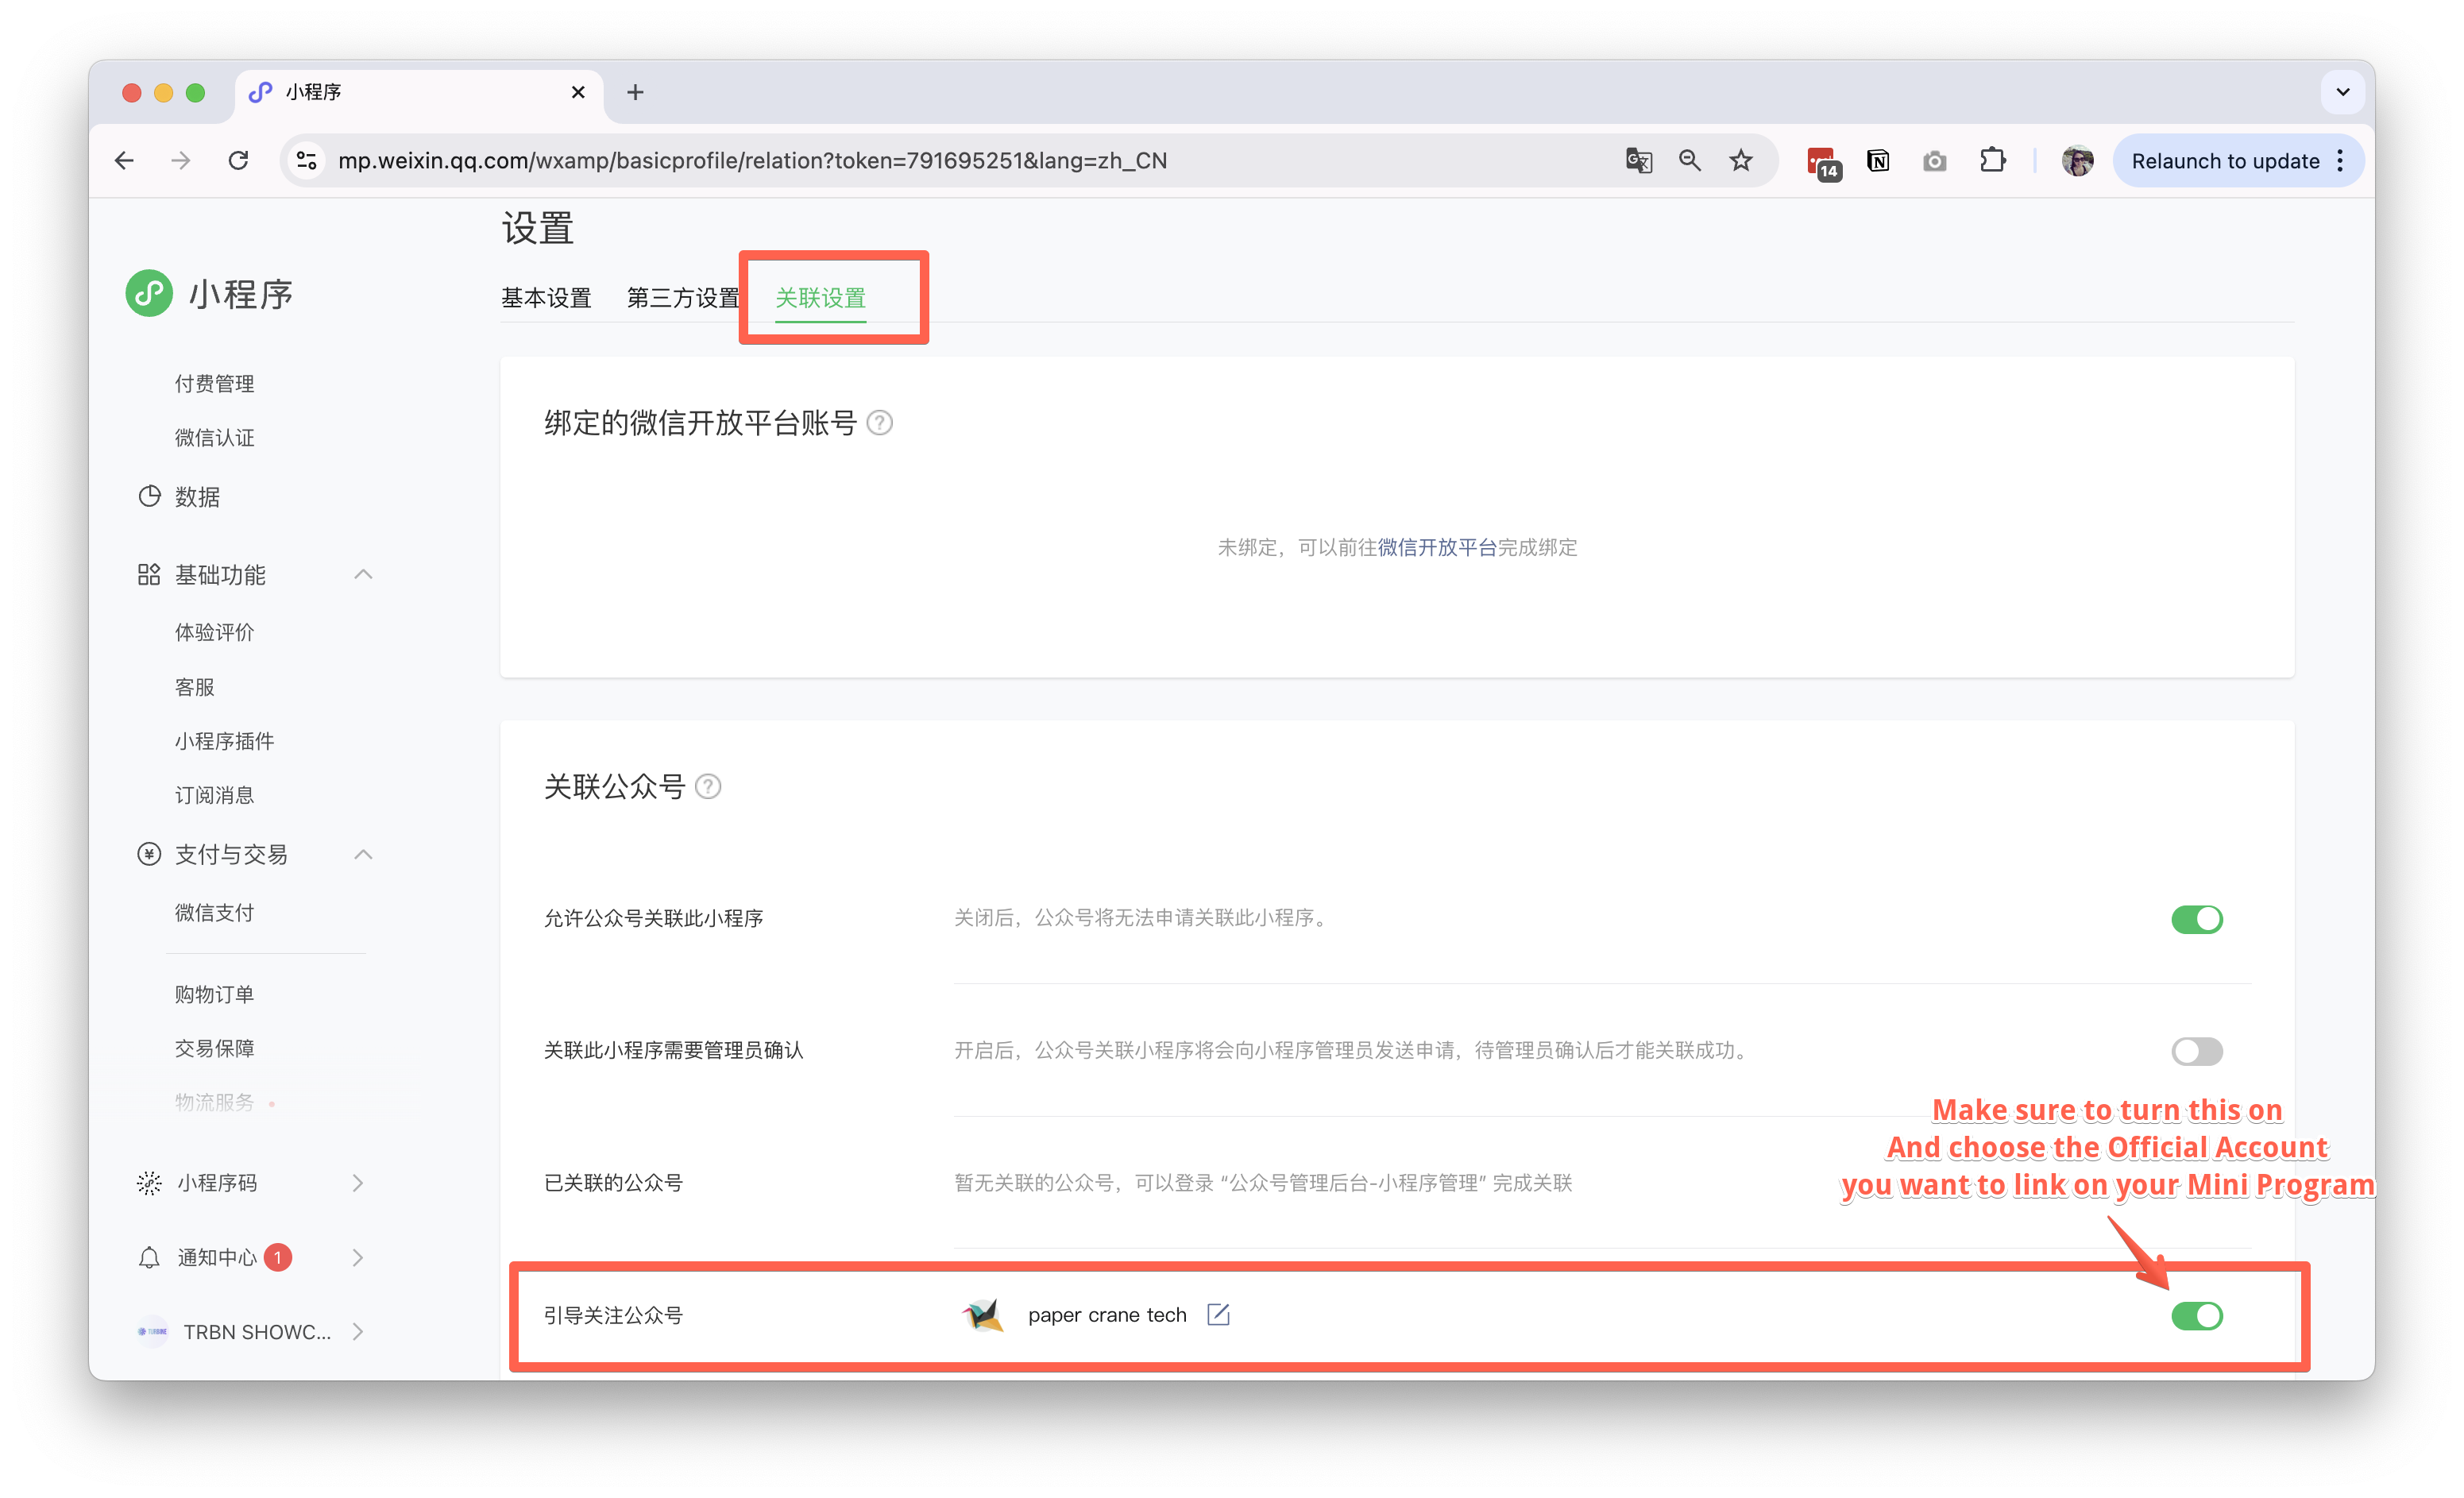Open the Notion extension icon
Viewport: 2464px width, 1498px height.
pyautogui.click(x=1878, y=161)
